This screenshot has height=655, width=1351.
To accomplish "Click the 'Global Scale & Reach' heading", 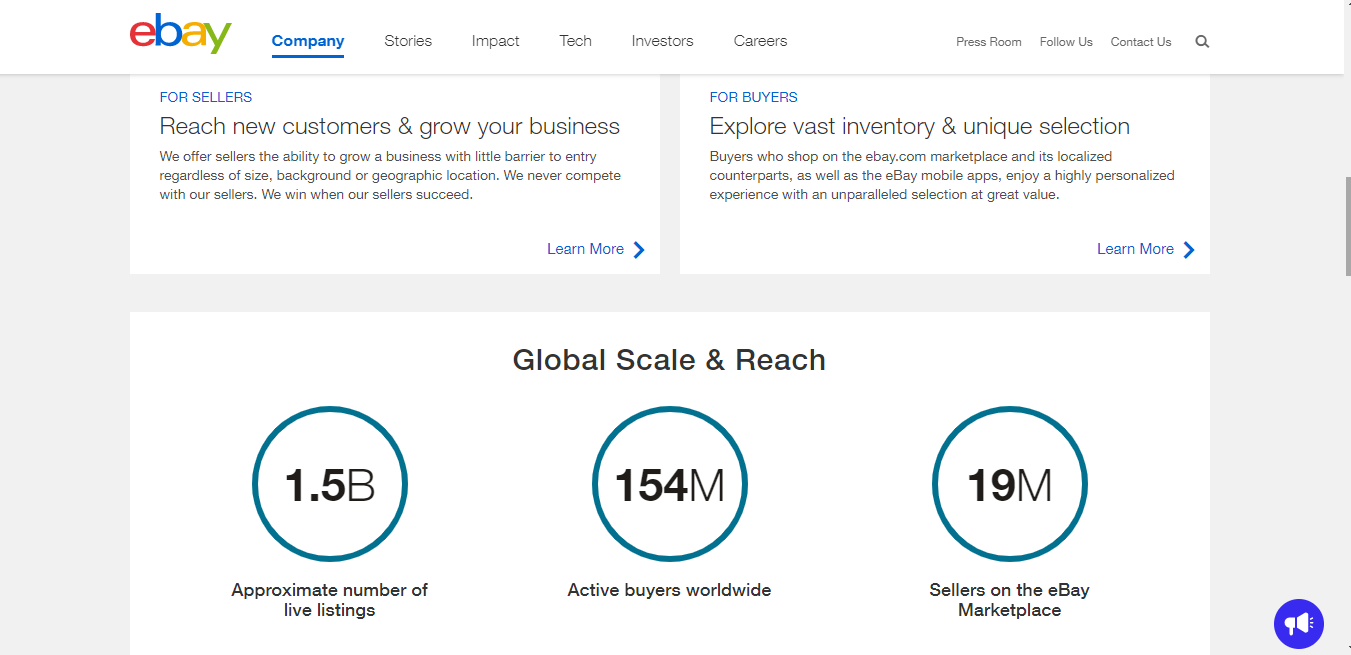I will pyautogui.click(x=669, y=360).
